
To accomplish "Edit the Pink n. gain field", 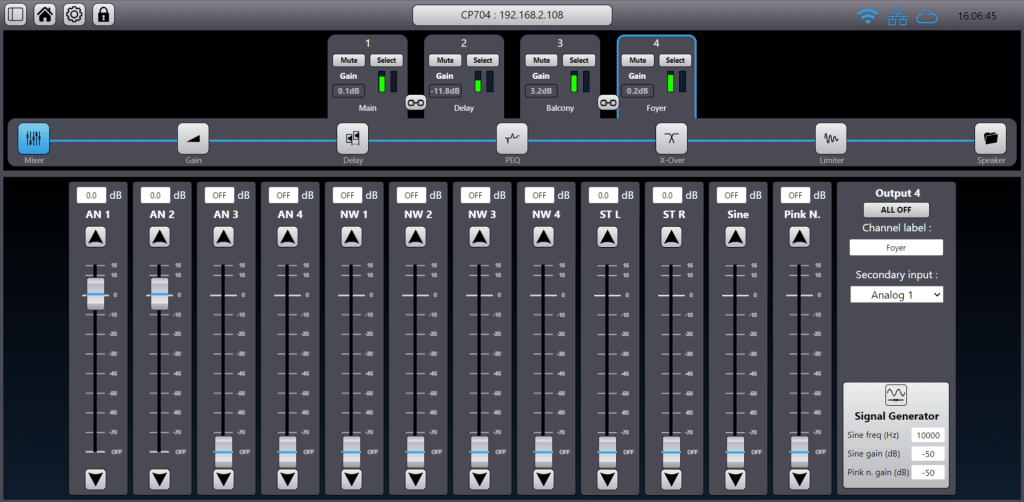I will click(x=928, y=472).
